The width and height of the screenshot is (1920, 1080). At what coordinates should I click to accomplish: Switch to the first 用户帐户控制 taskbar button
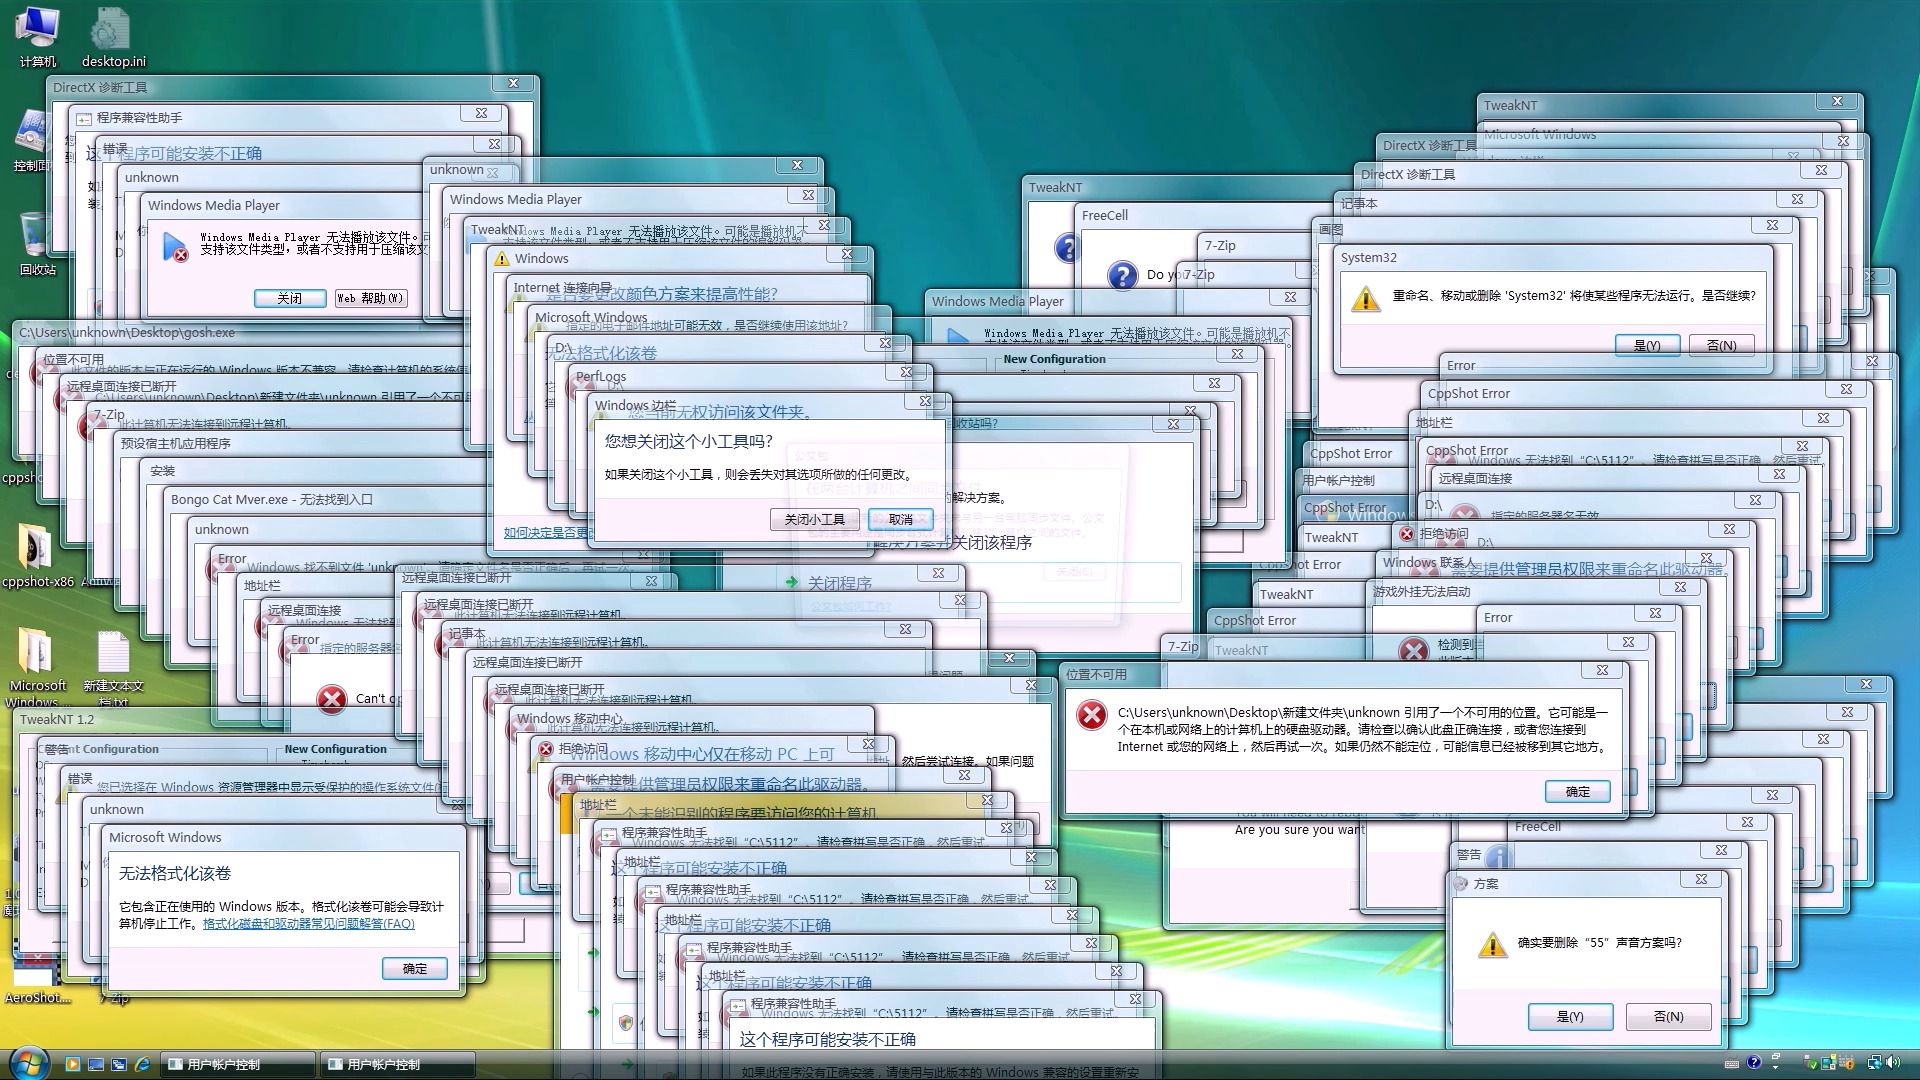[x=238, y=1064]
